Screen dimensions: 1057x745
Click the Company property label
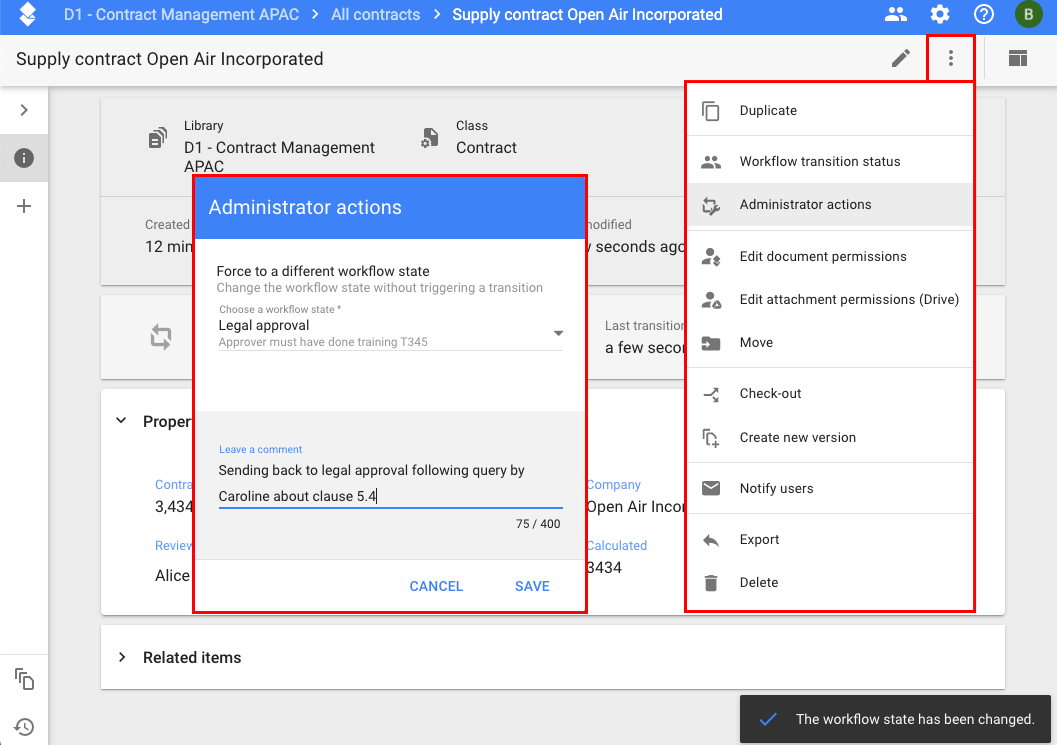613,485
